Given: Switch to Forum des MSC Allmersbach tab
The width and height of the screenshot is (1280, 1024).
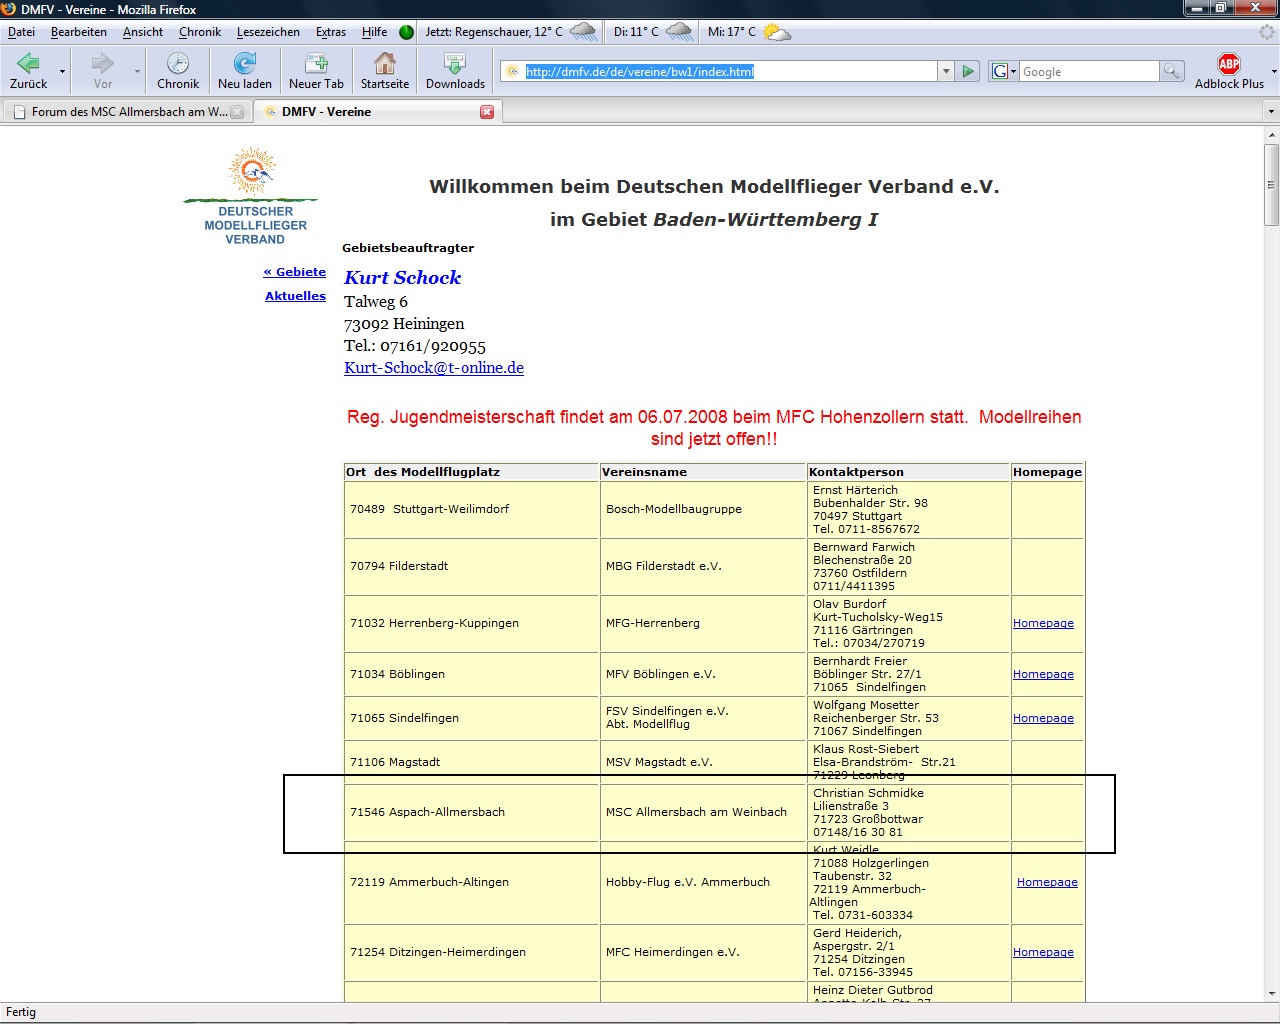Looking at the screenshot, I should [128, 112].
